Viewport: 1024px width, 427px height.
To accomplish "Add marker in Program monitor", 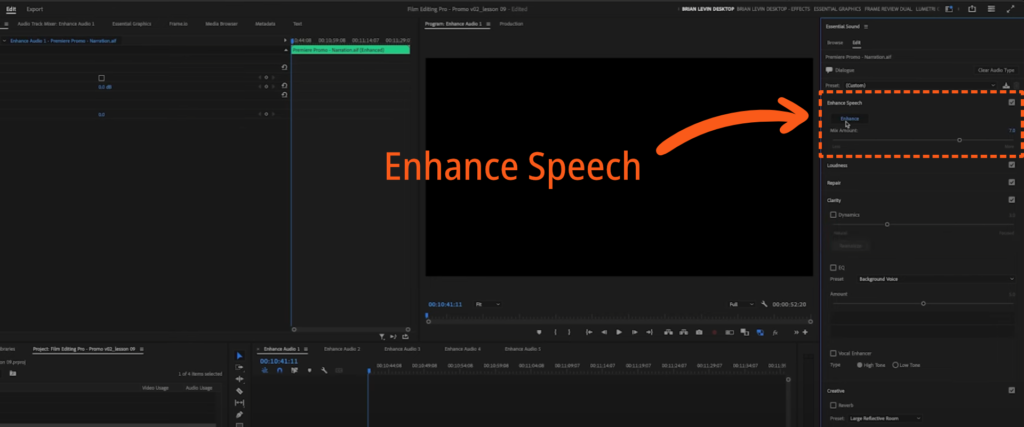I will point(539,332).
